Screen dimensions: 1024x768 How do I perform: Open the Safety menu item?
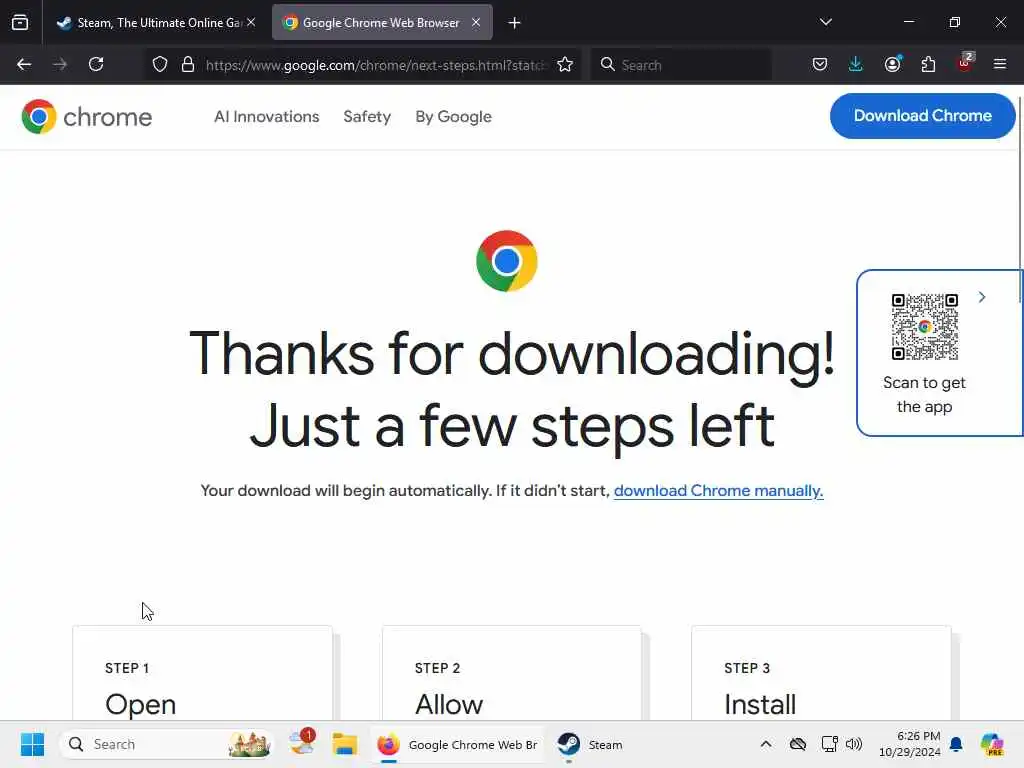tap(367, 117)
